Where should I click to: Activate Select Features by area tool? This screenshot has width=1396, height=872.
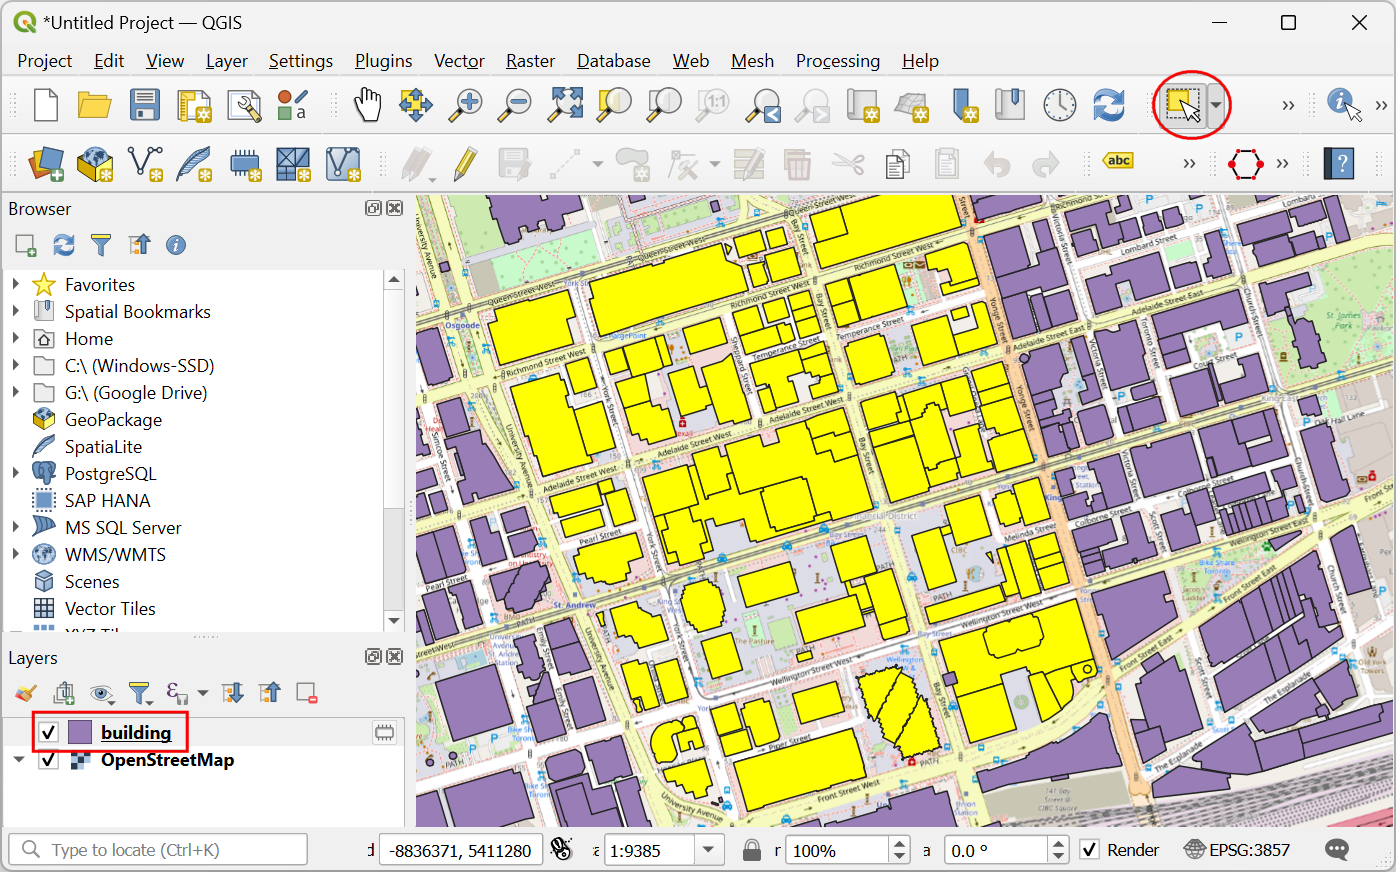(1182, 105)
